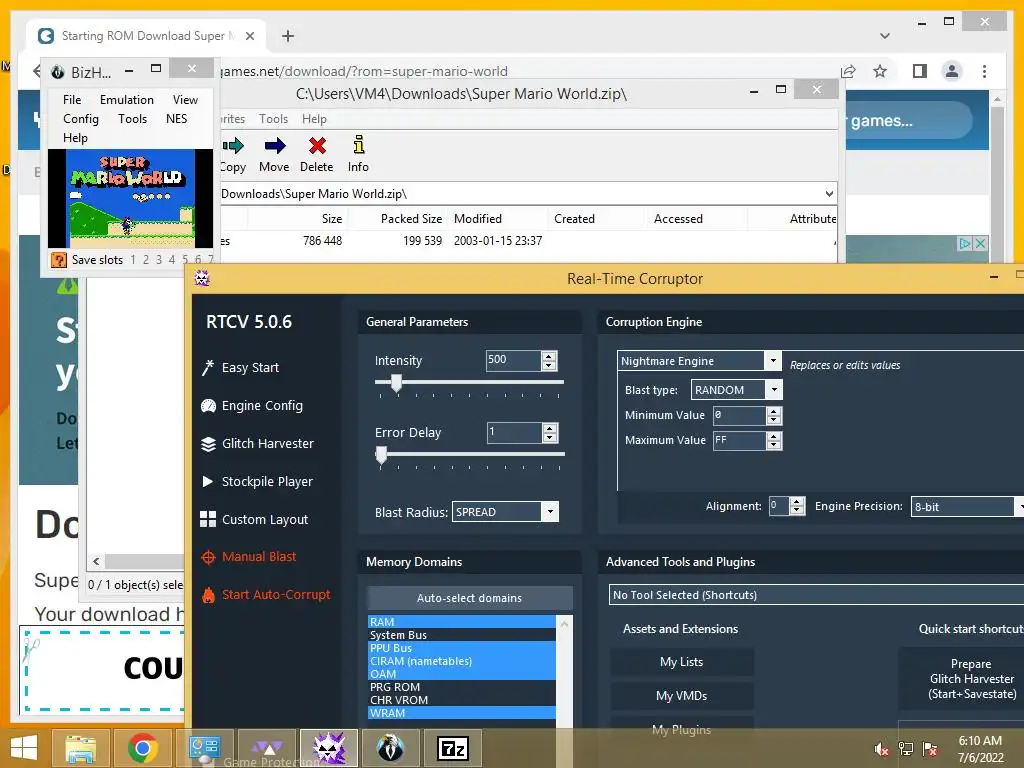Click the Chrome address bar URL
The width and height of the screenshot is (1024, 768).
click(x=363, y=71)
